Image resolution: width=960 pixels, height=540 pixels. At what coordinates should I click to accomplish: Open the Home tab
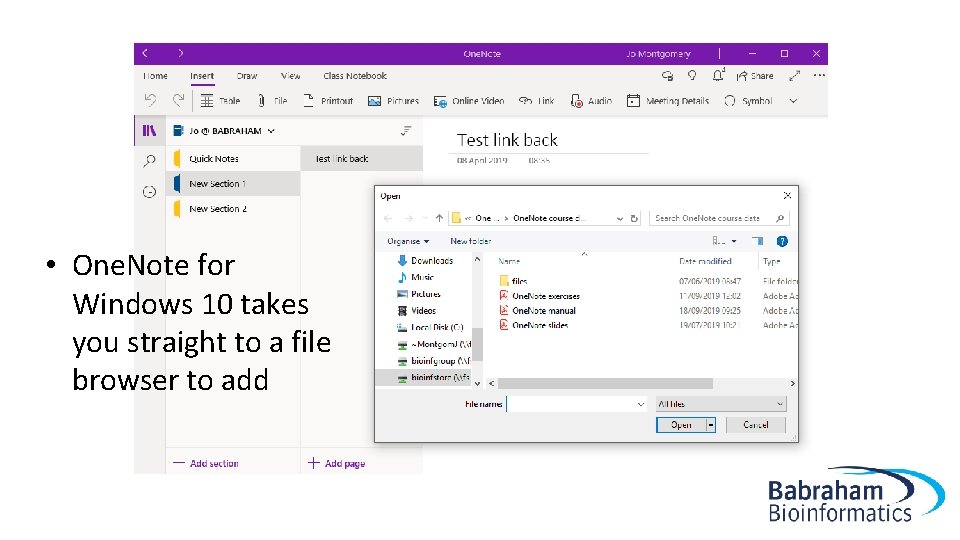(x=156, y=76)
